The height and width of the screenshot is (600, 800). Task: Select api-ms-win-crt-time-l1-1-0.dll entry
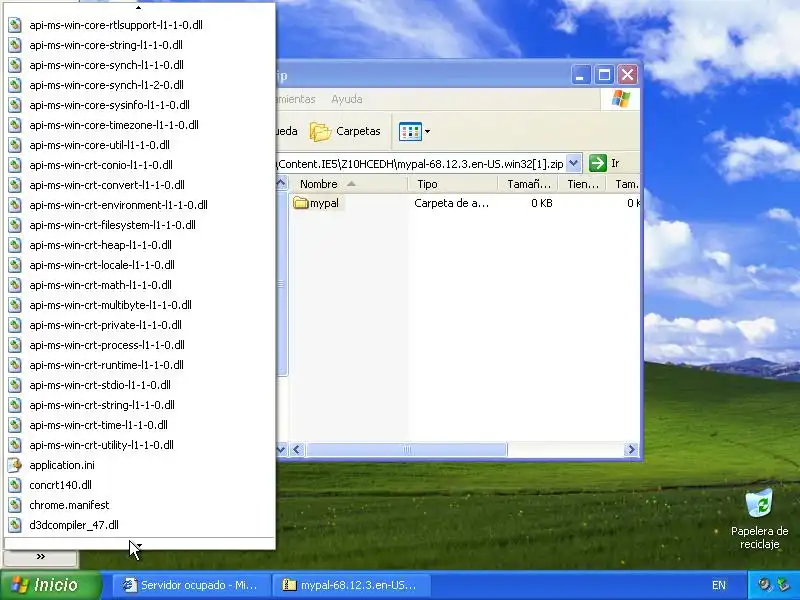[x=98, y=425]
